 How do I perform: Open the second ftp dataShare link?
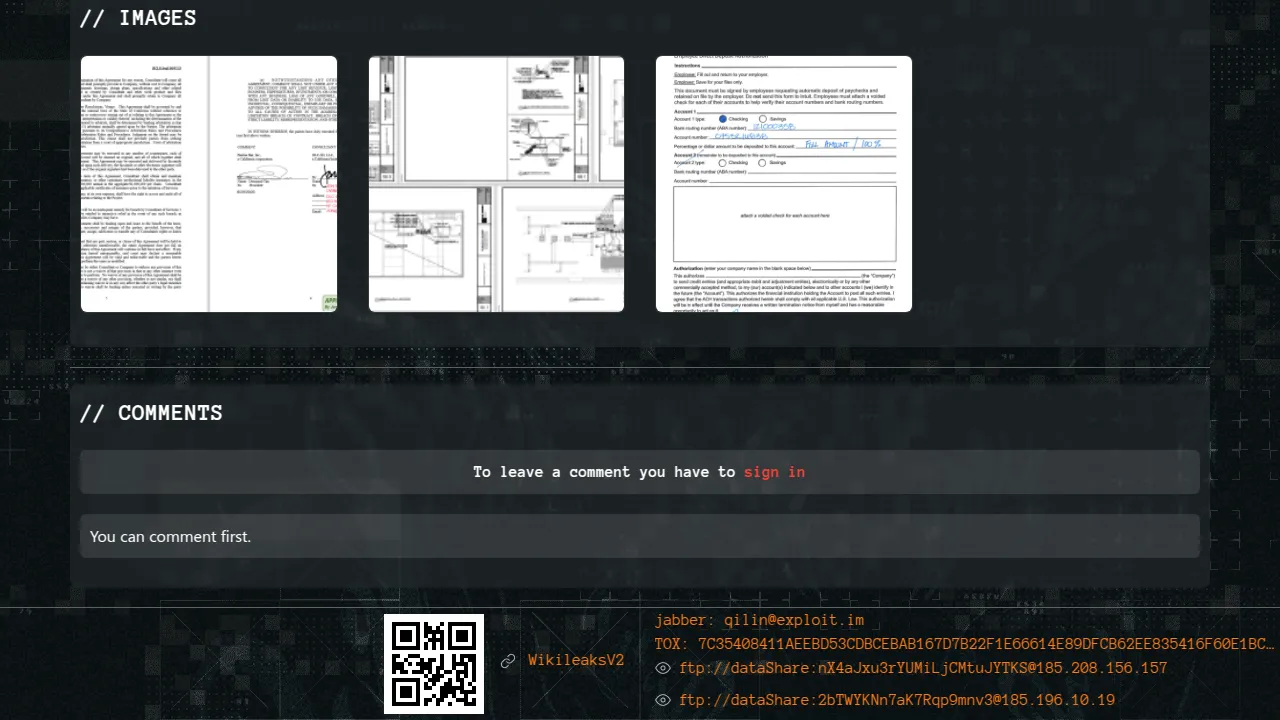point(897,700)
